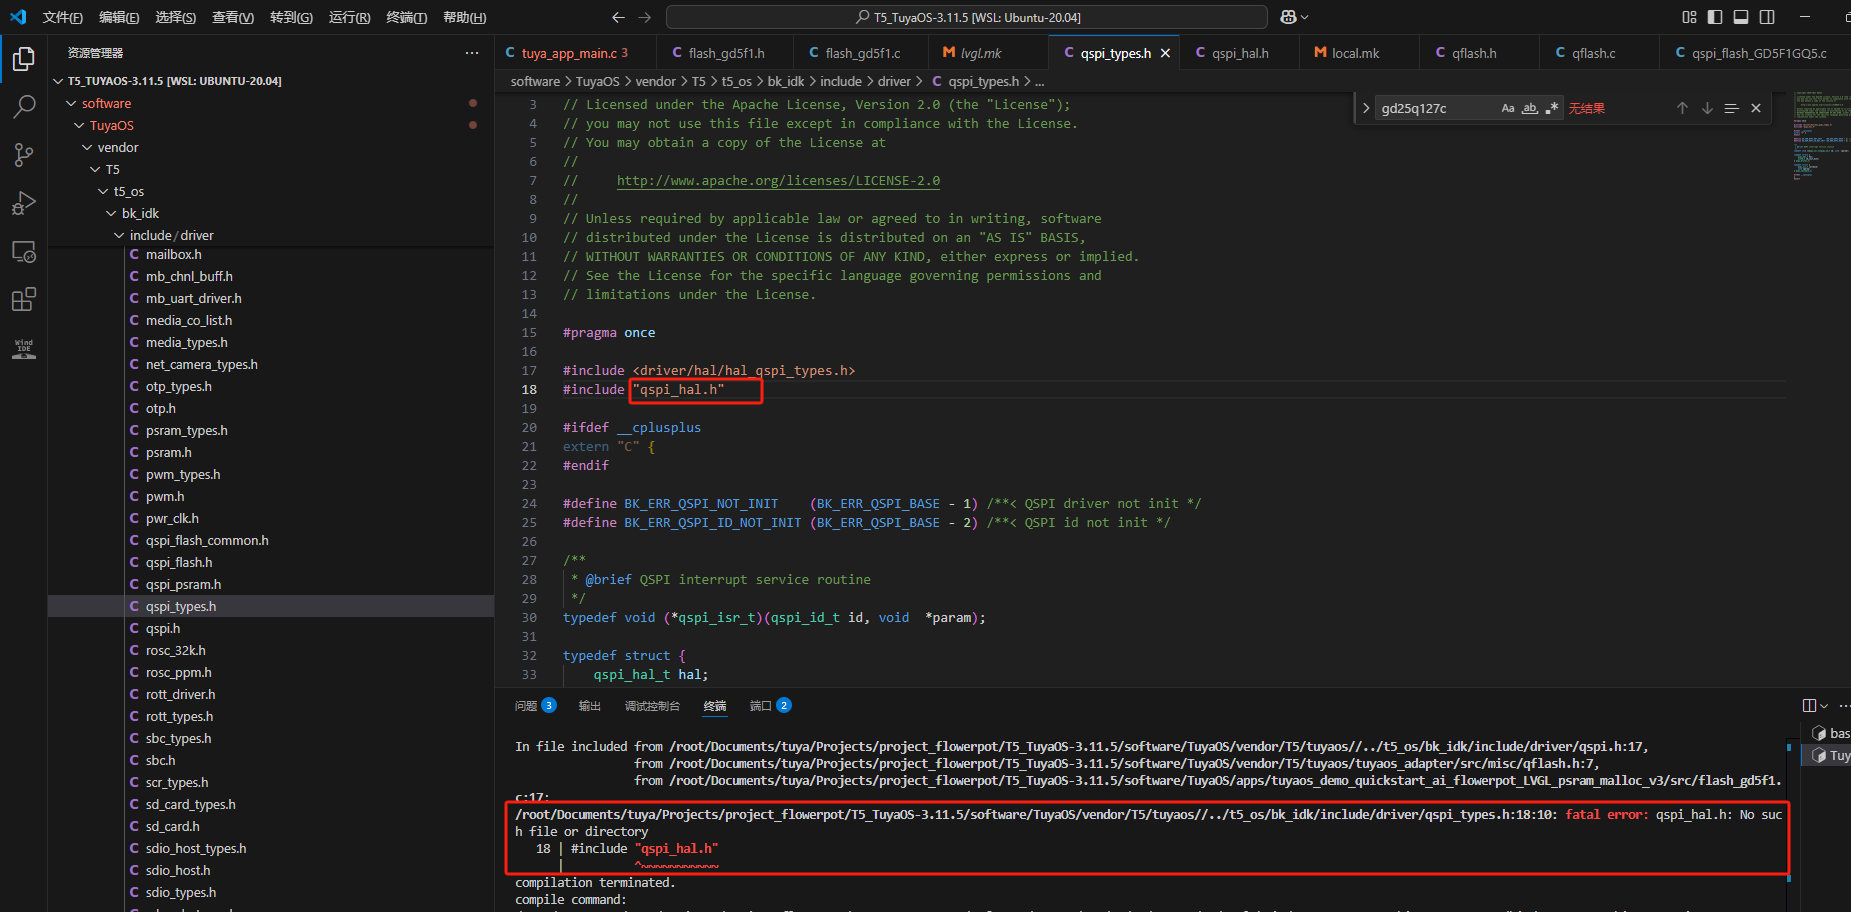This screenshot has width=1851, height=912.
Task: Switch to the 输出 panel tab
Action: [590, 706]
